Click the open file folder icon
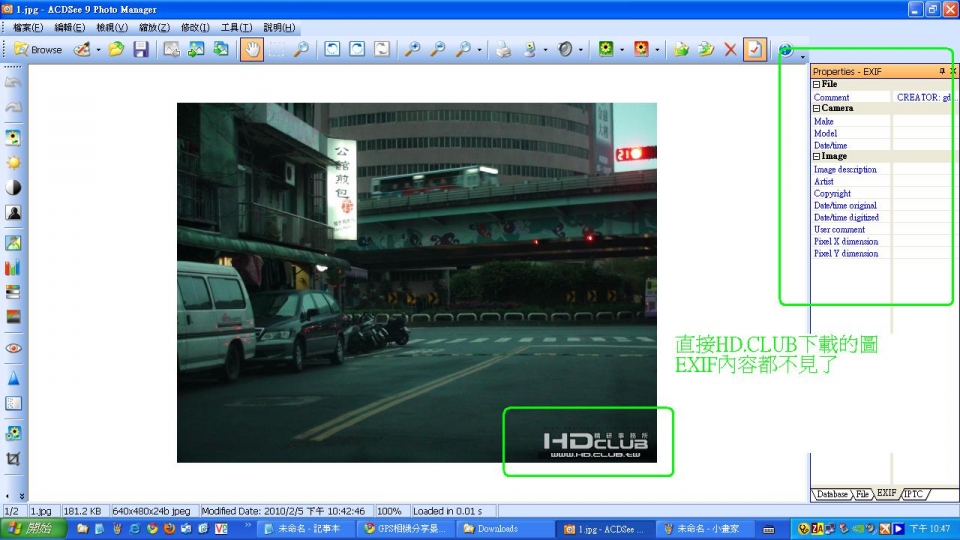Image resolution: width=960 pixels, height=540 pixels. click(116, 50)
